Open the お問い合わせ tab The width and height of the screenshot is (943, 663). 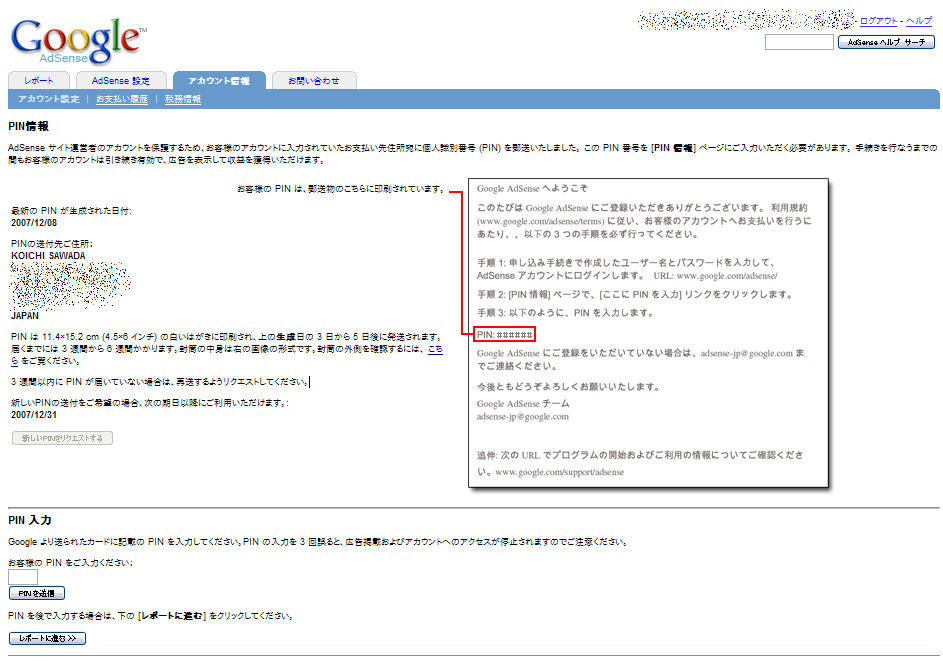(x=313, y=81)
